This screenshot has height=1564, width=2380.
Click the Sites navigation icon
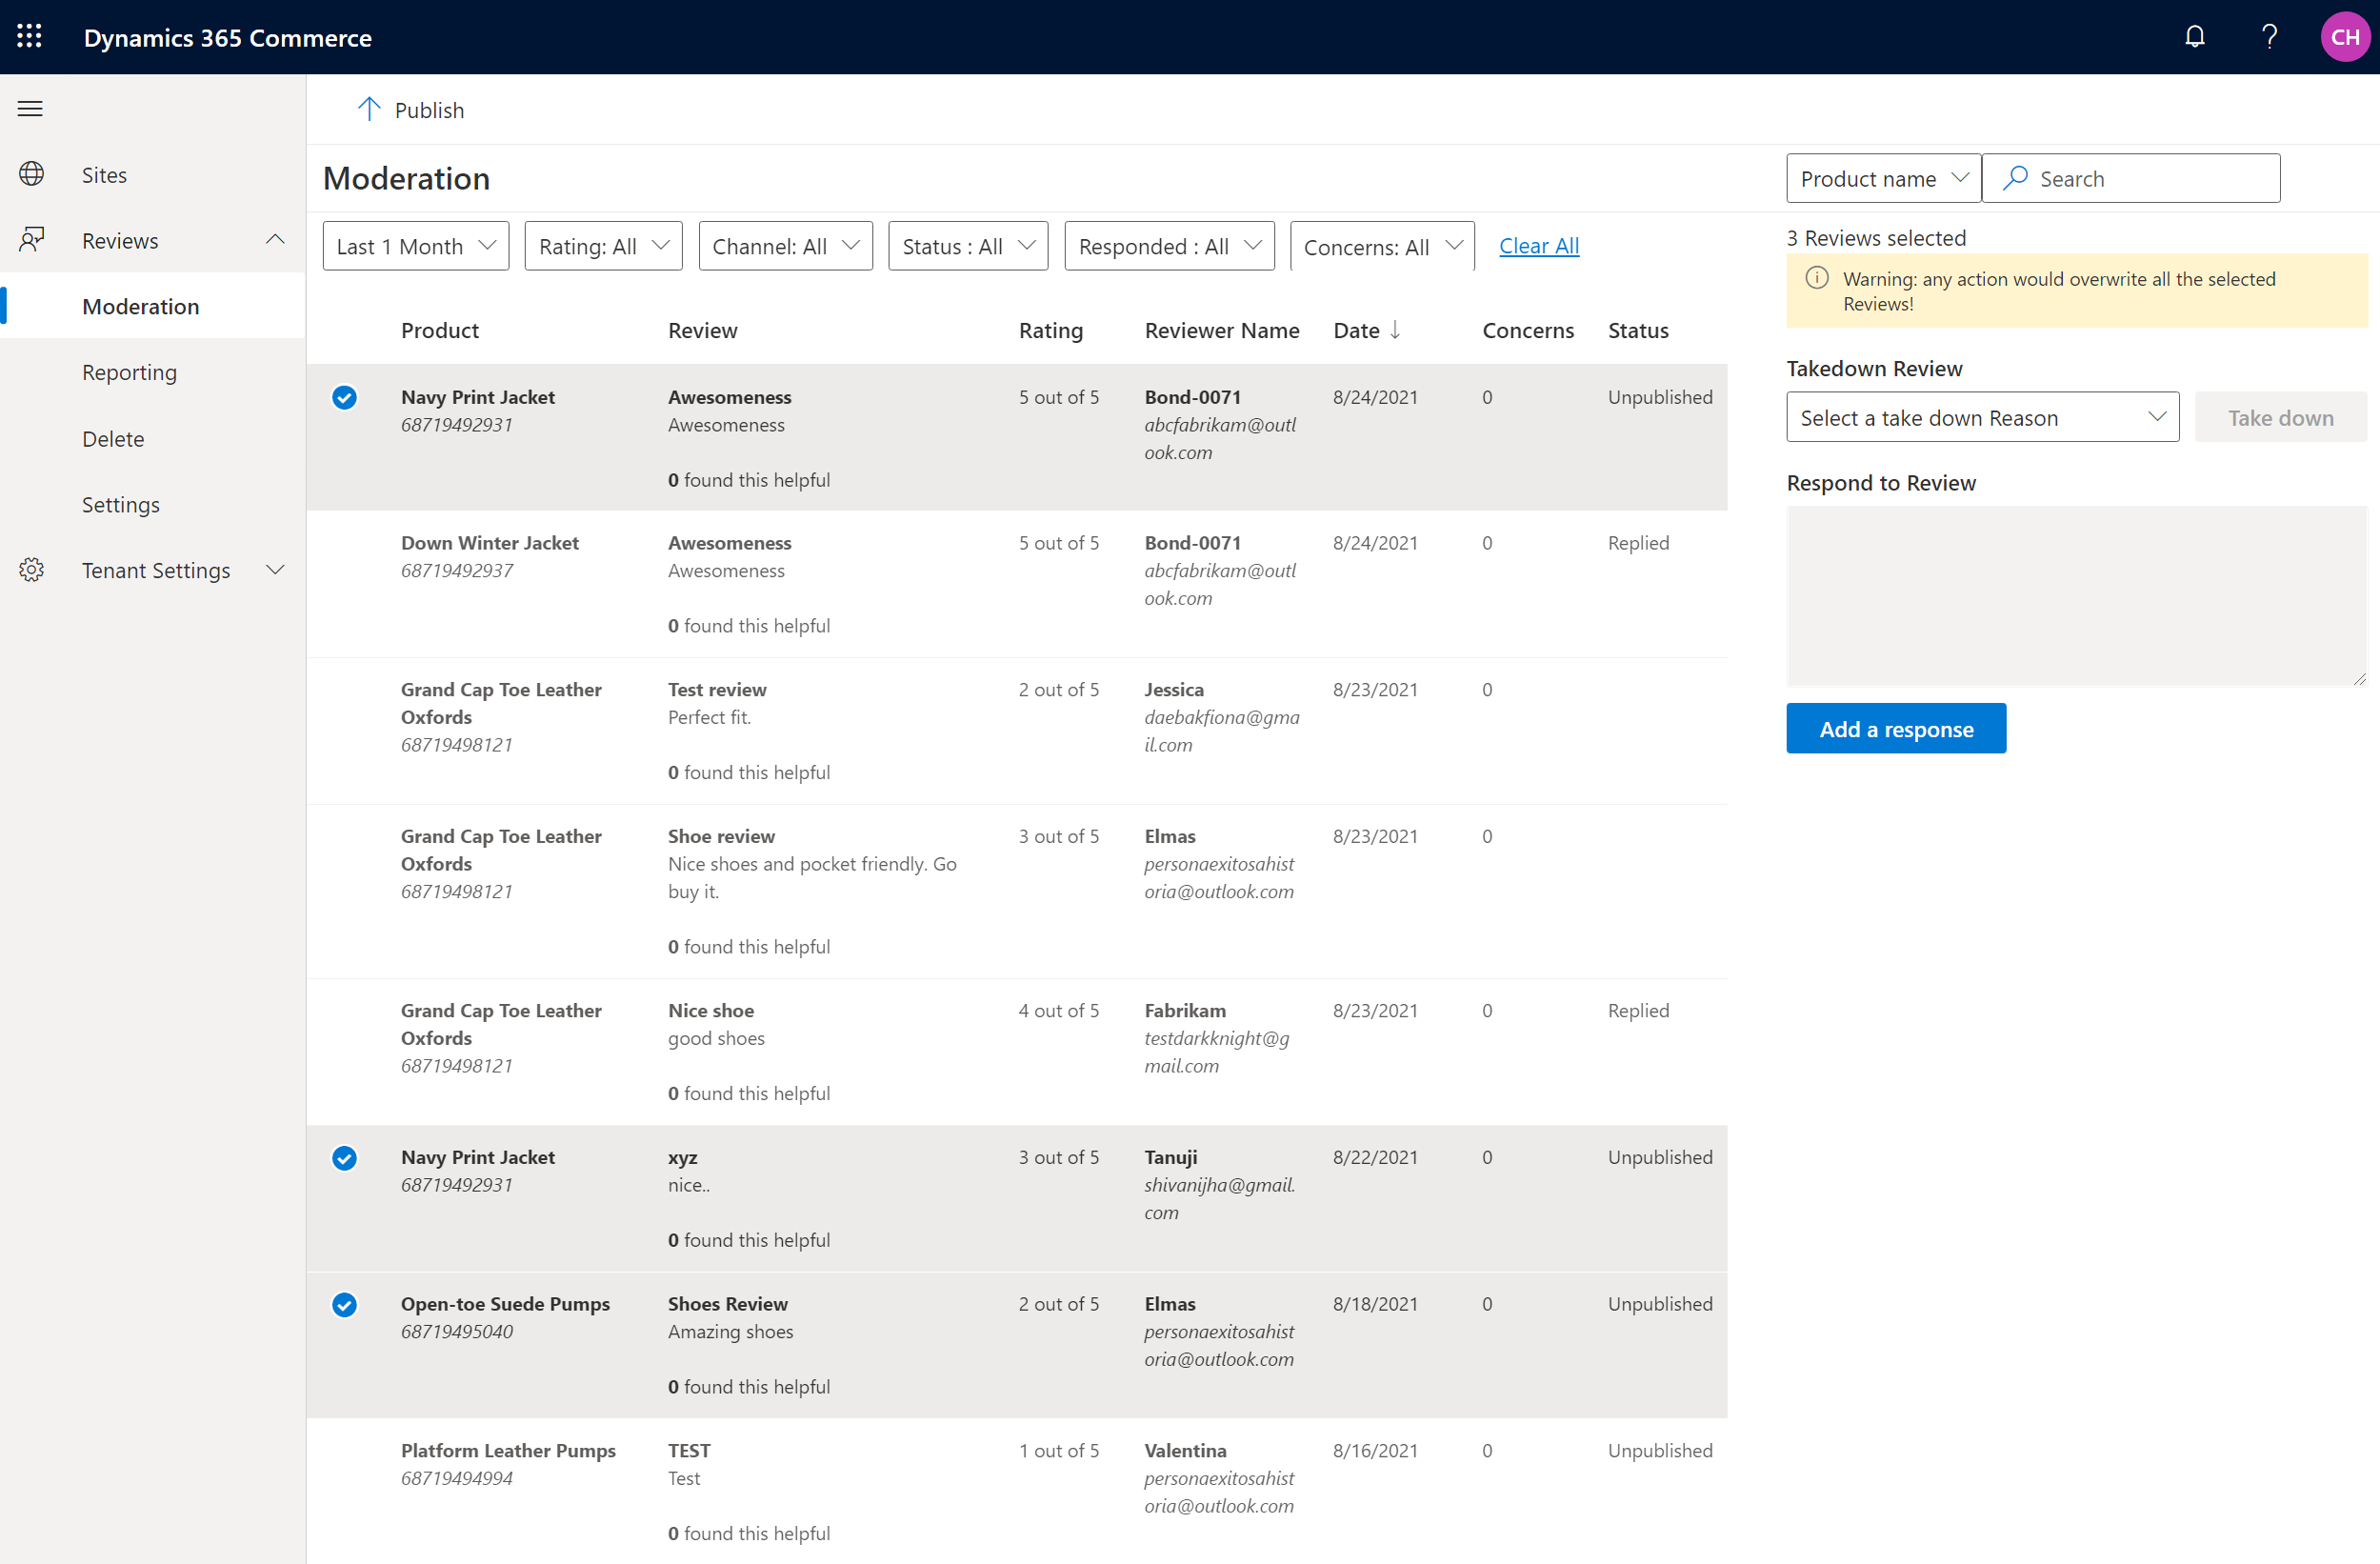[33, 172]
